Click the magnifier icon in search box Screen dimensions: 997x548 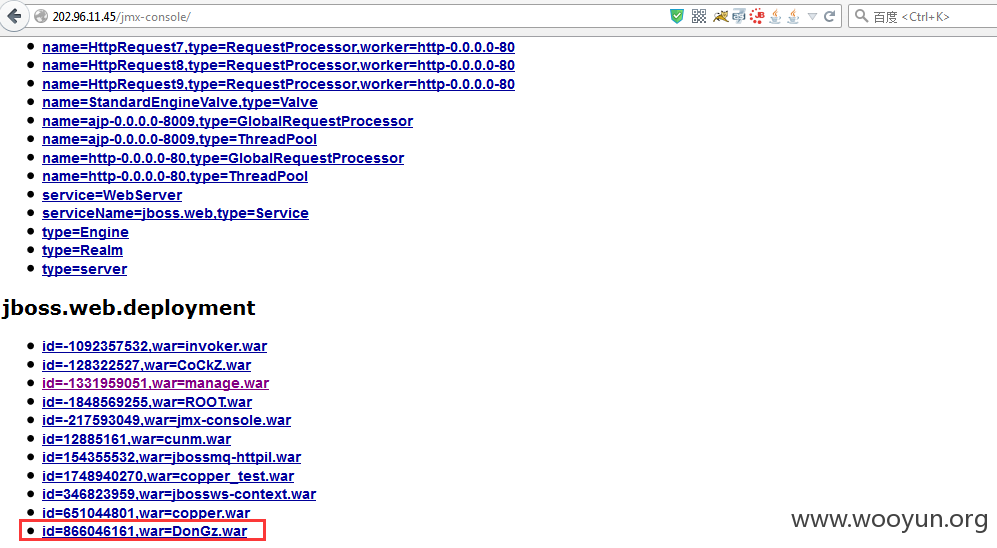pos(861,16)
